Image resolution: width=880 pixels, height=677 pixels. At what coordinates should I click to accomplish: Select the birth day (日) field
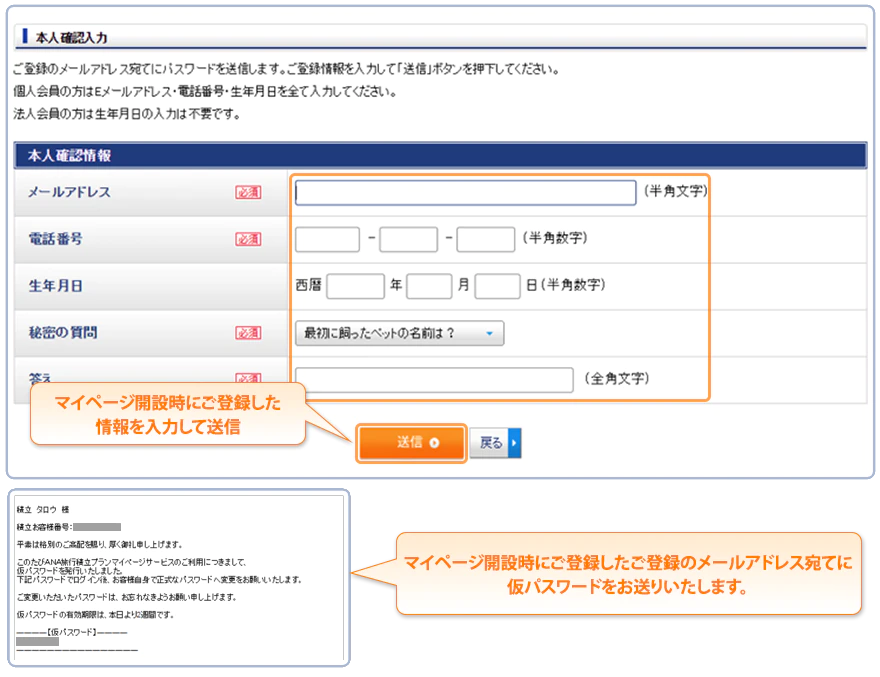pos(497,286)
